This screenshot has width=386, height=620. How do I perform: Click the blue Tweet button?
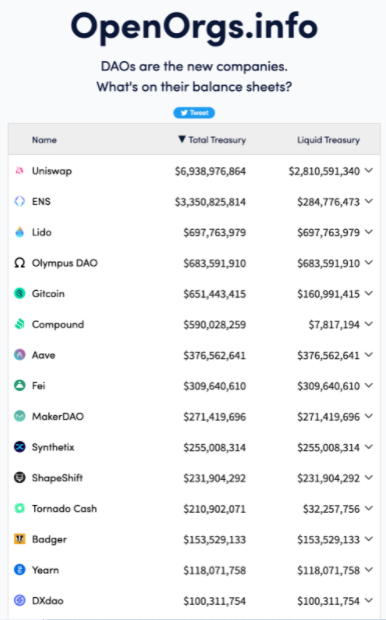[x=194, y=113]
